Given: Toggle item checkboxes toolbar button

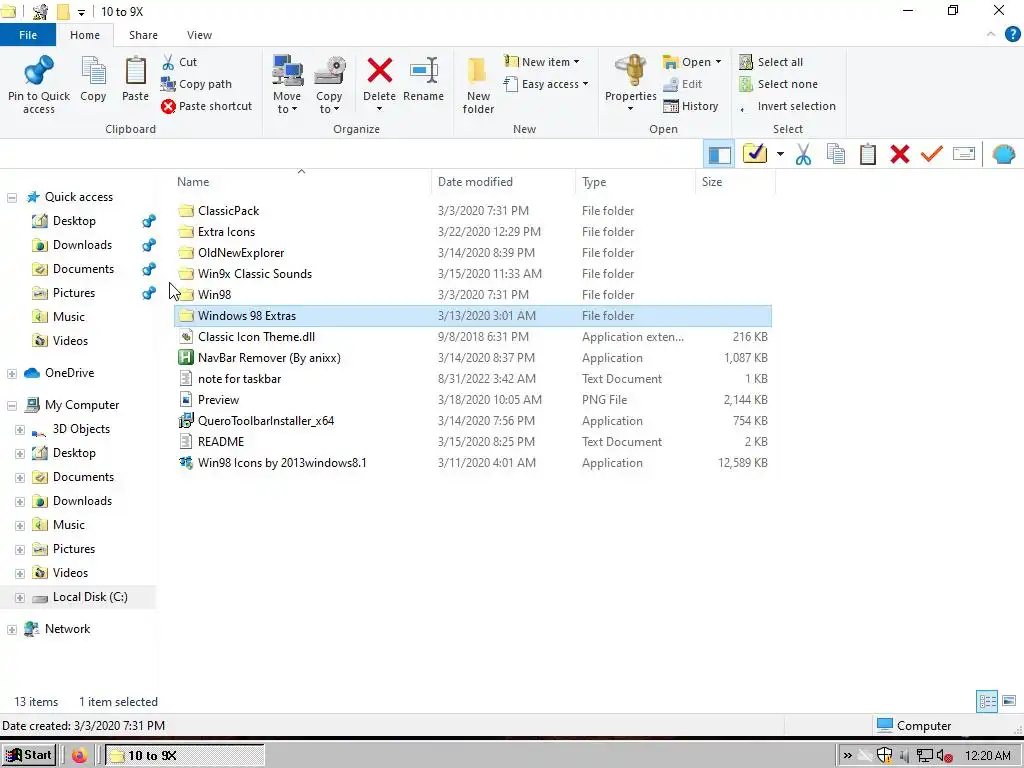Looking at the screenshot, I should point(754,154).
